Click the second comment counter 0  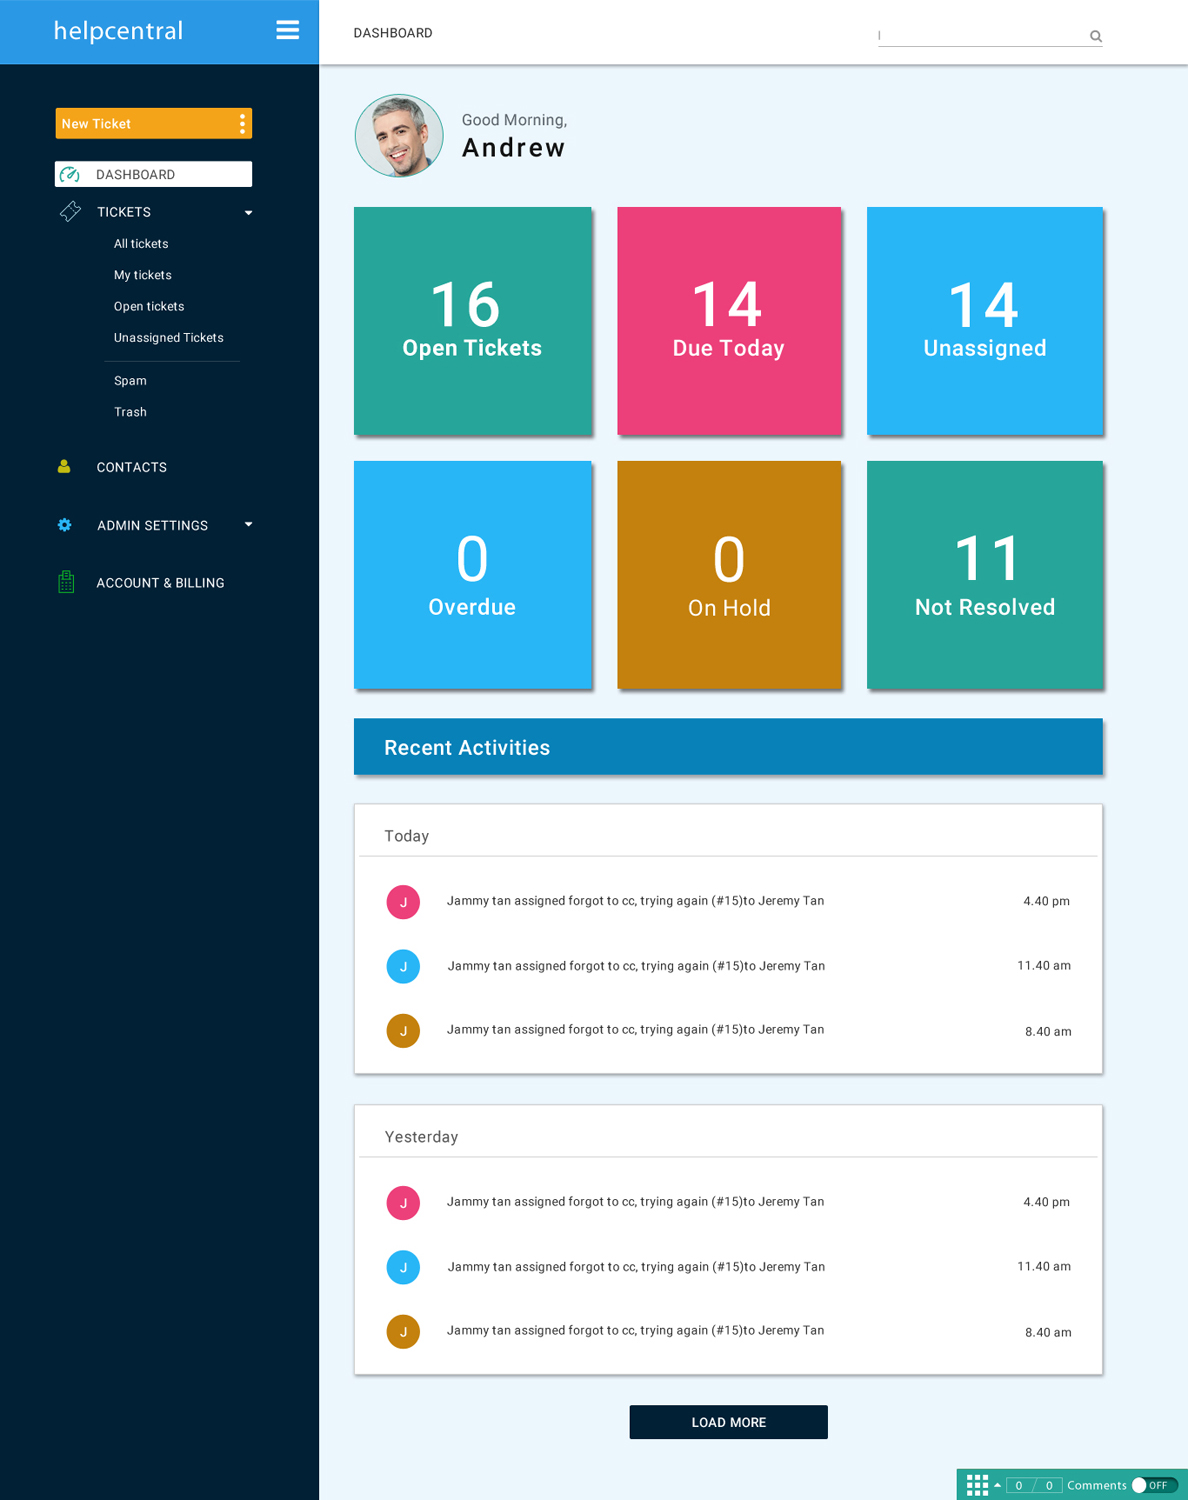(1049, 1485)
